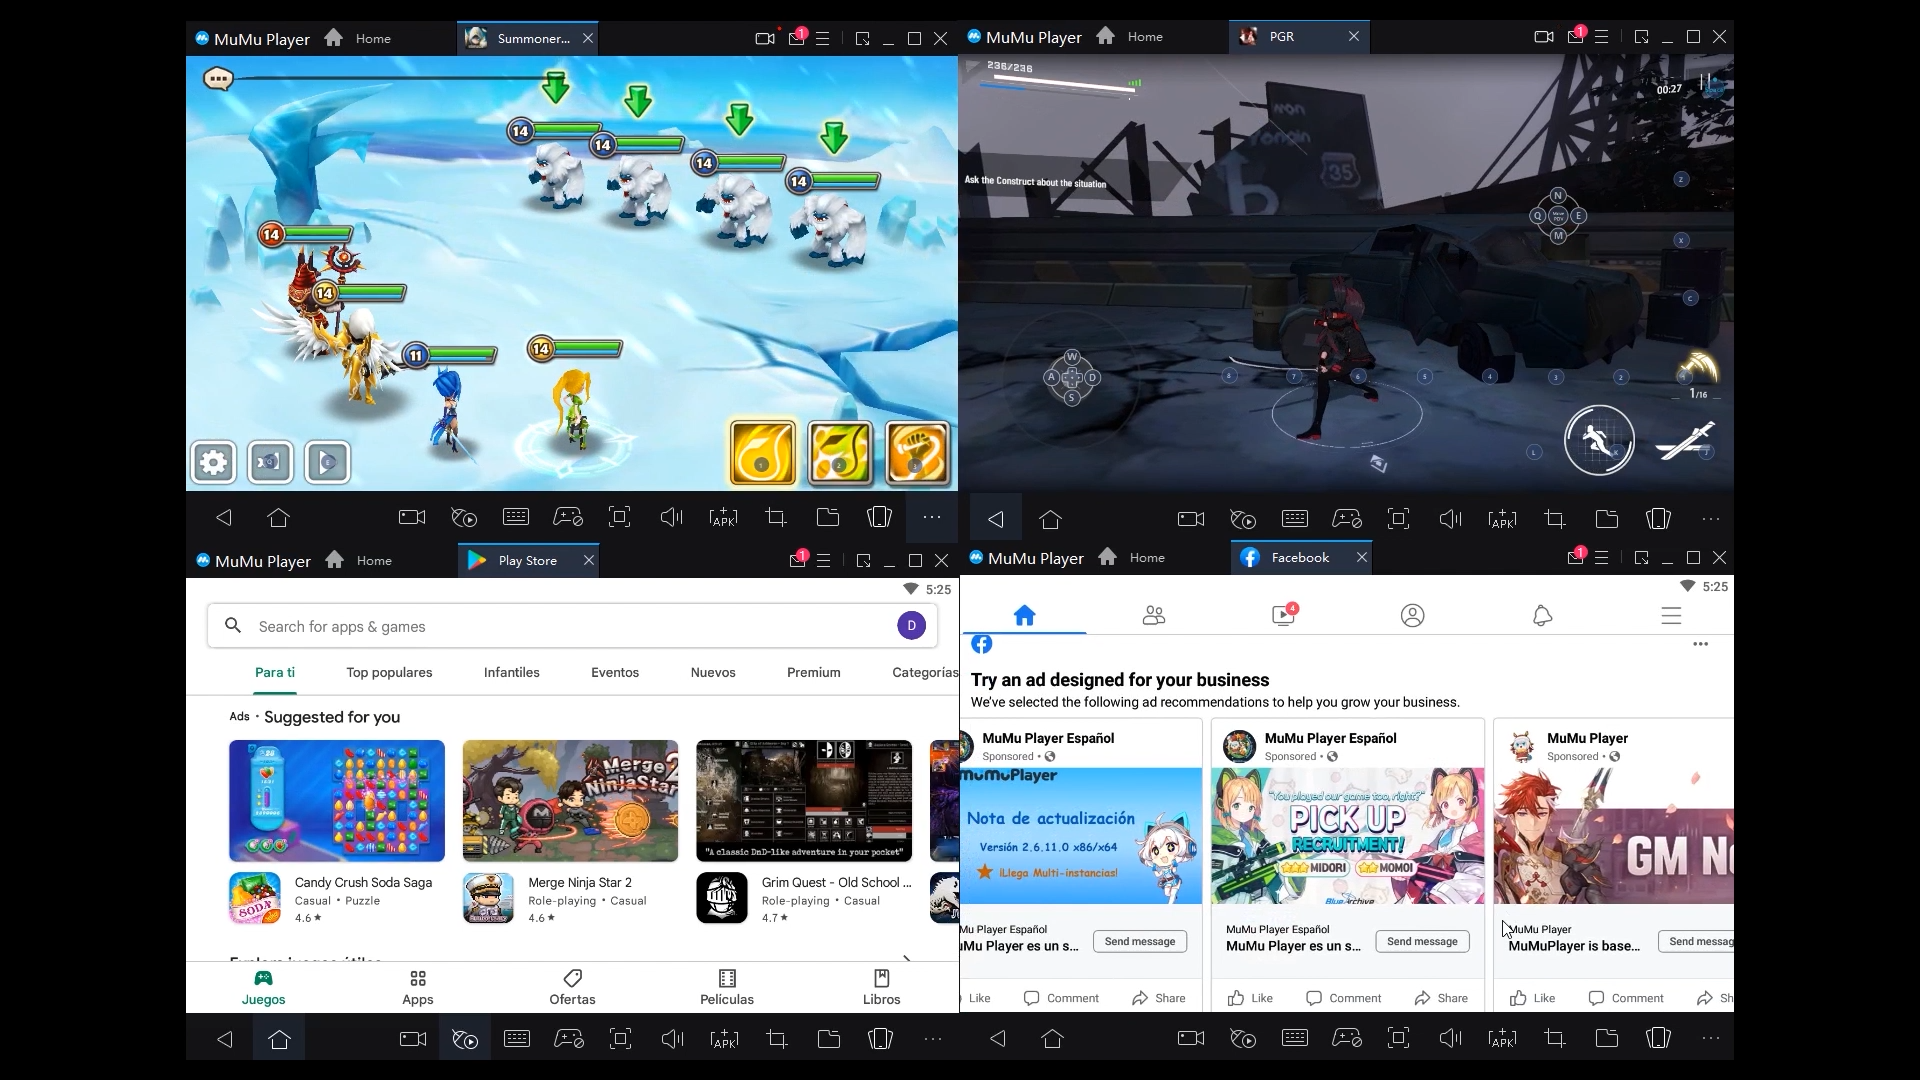The height and width of the screenshot is (1080, 1920).
Task: Open Facebook Watch video icon
Action: click(x=1284, y=615)
